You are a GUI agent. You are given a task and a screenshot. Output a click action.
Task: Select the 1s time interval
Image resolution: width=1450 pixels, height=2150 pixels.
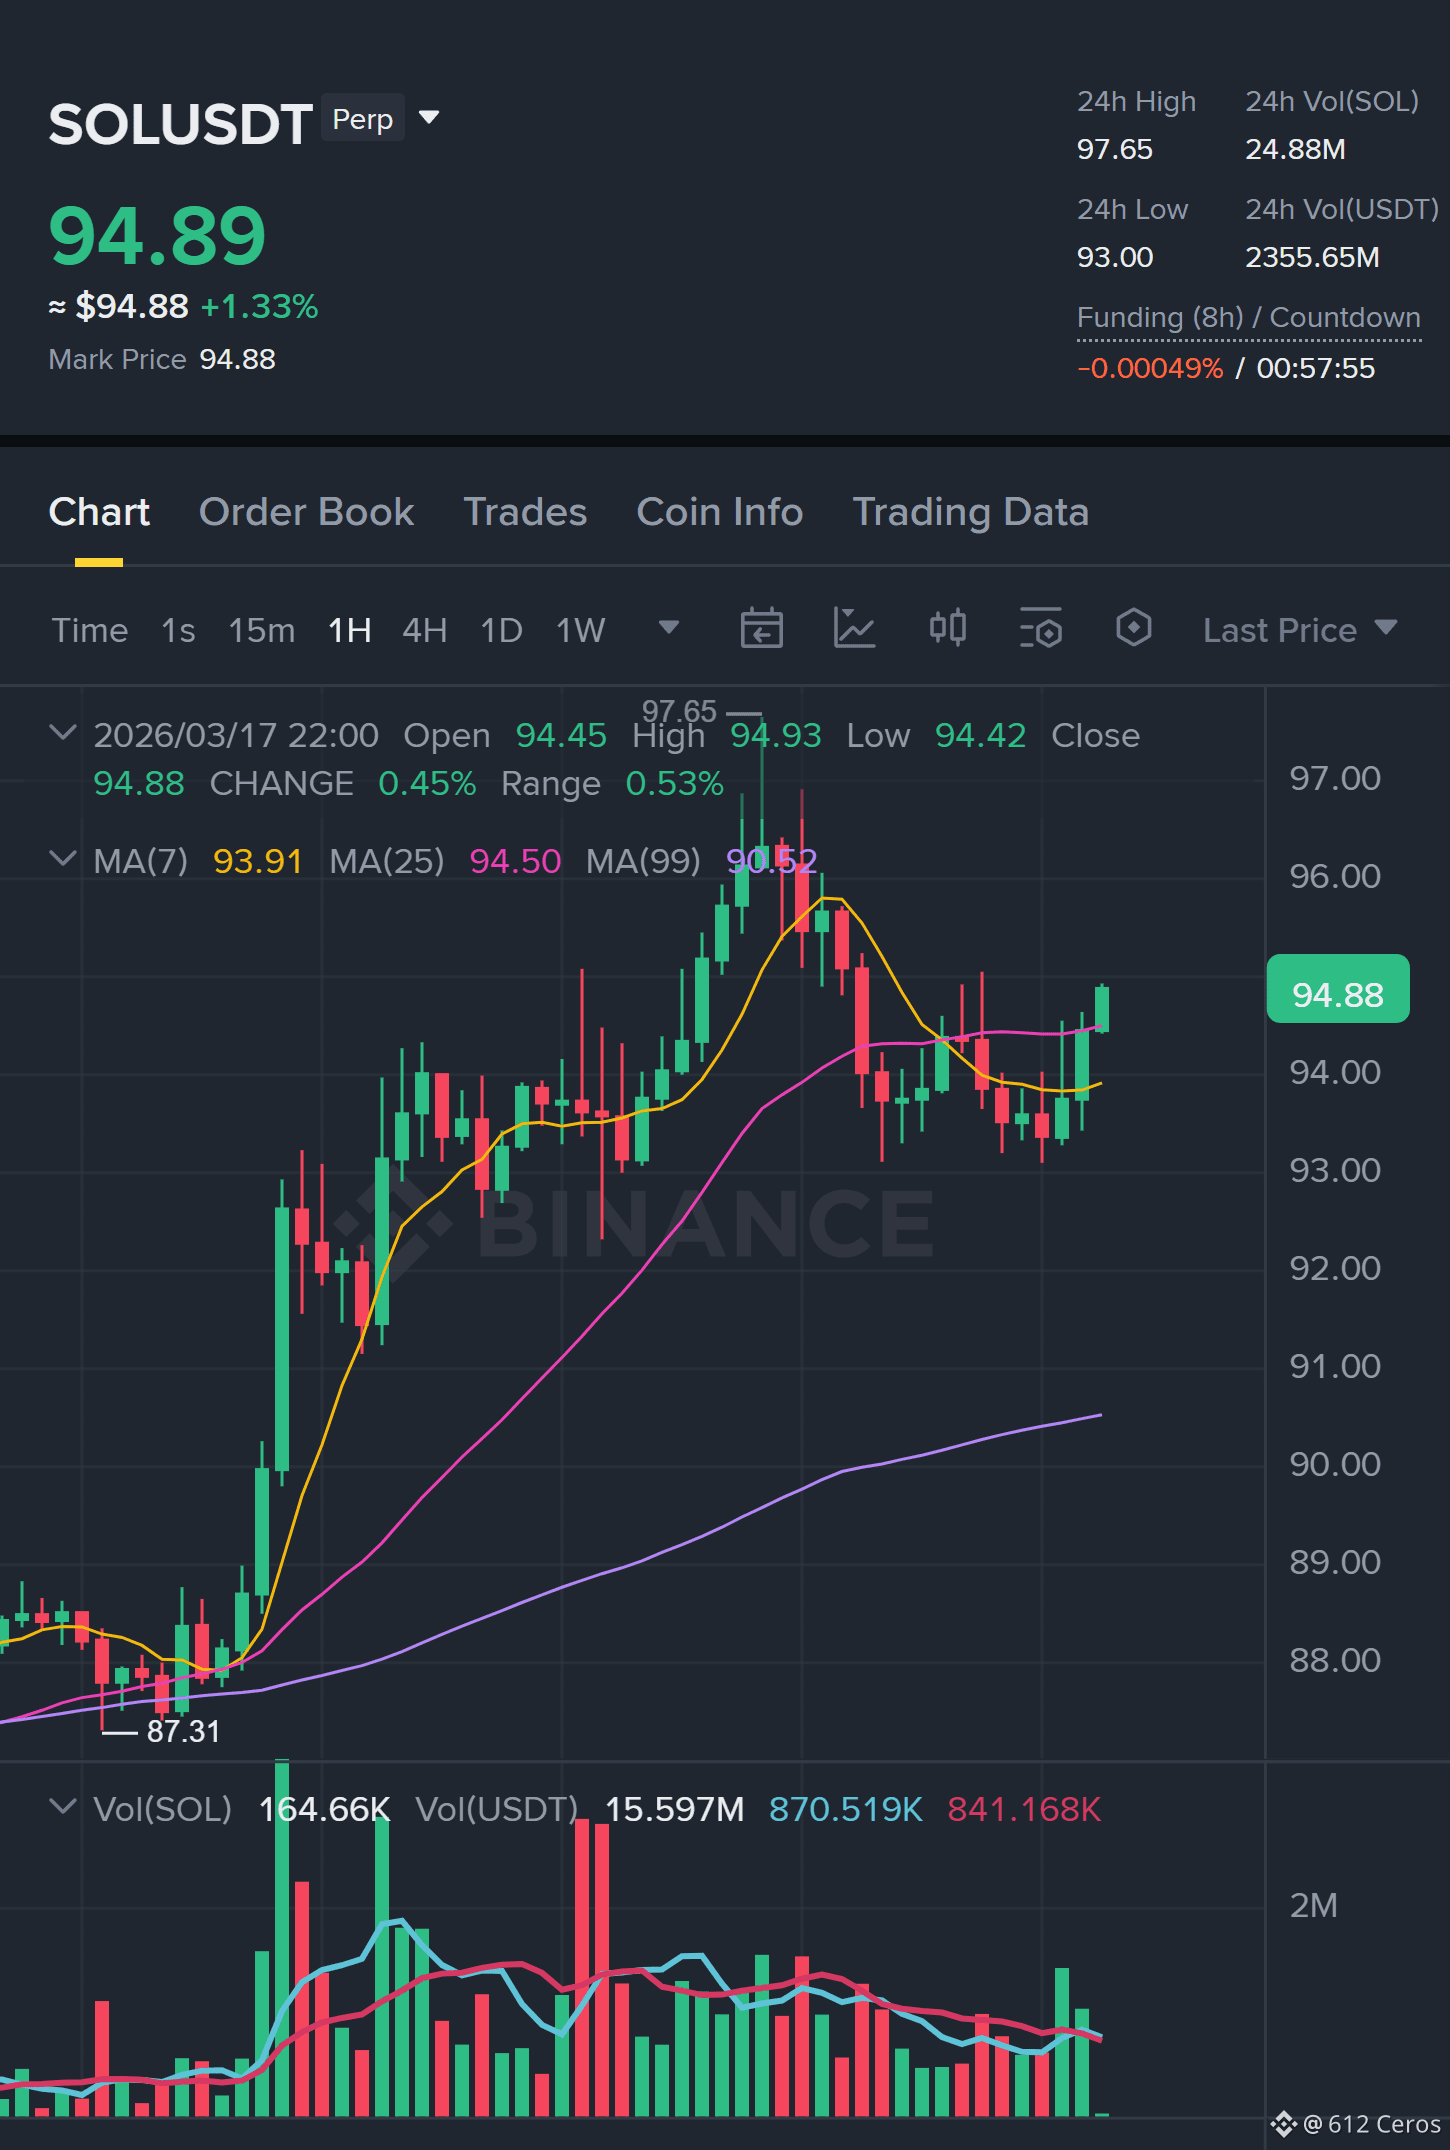(178, 630)
